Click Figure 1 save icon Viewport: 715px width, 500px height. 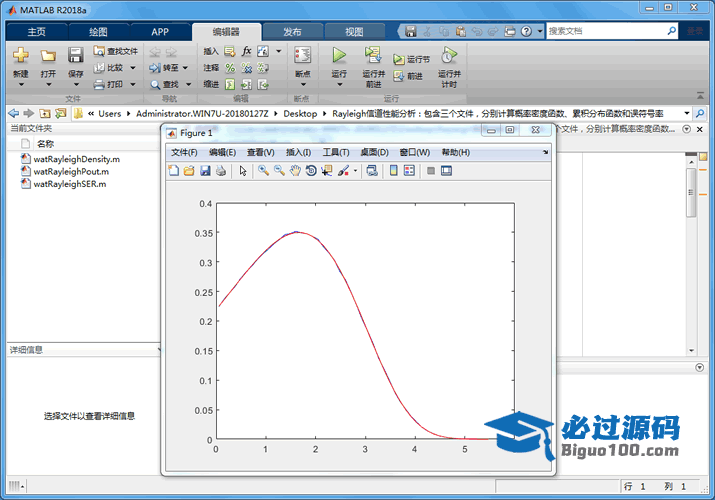(x=205, y=171)
